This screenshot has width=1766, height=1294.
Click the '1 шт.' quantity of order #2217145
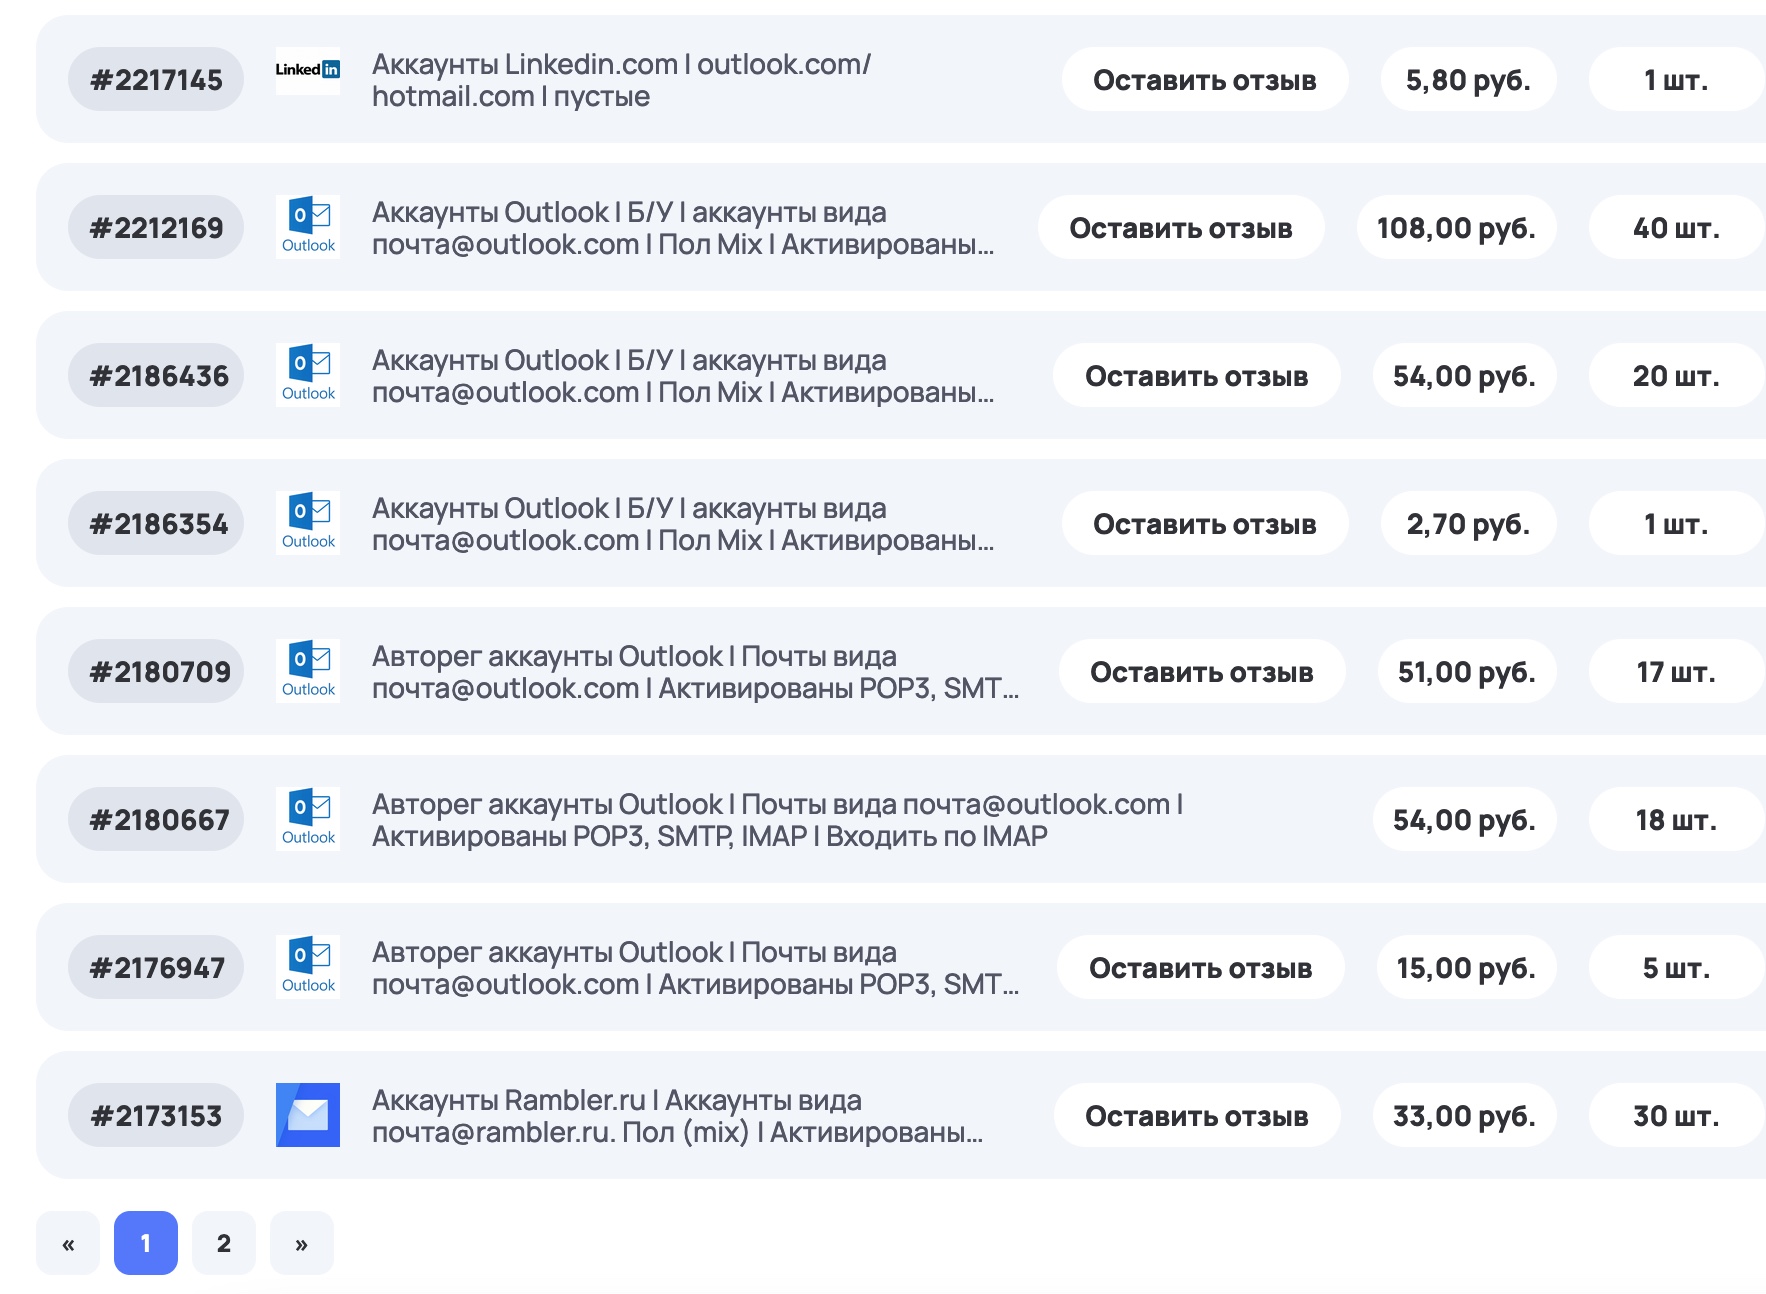[1676, 79]
